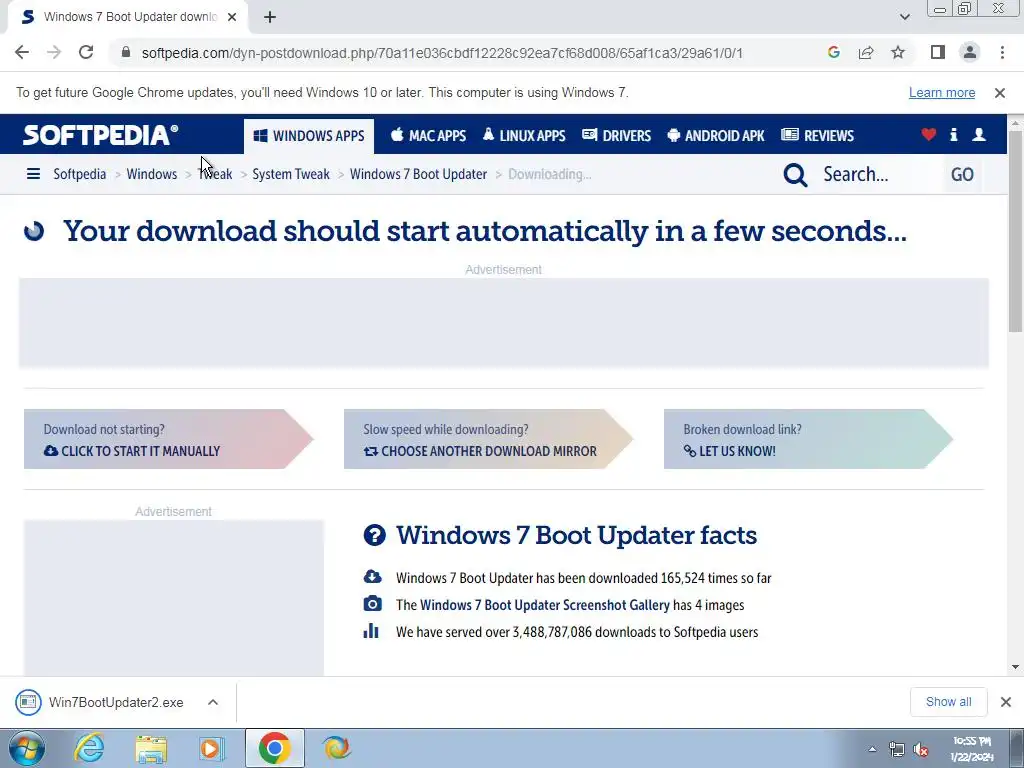
Task: Click the share page icon
Action: click(x=866, y=52)
